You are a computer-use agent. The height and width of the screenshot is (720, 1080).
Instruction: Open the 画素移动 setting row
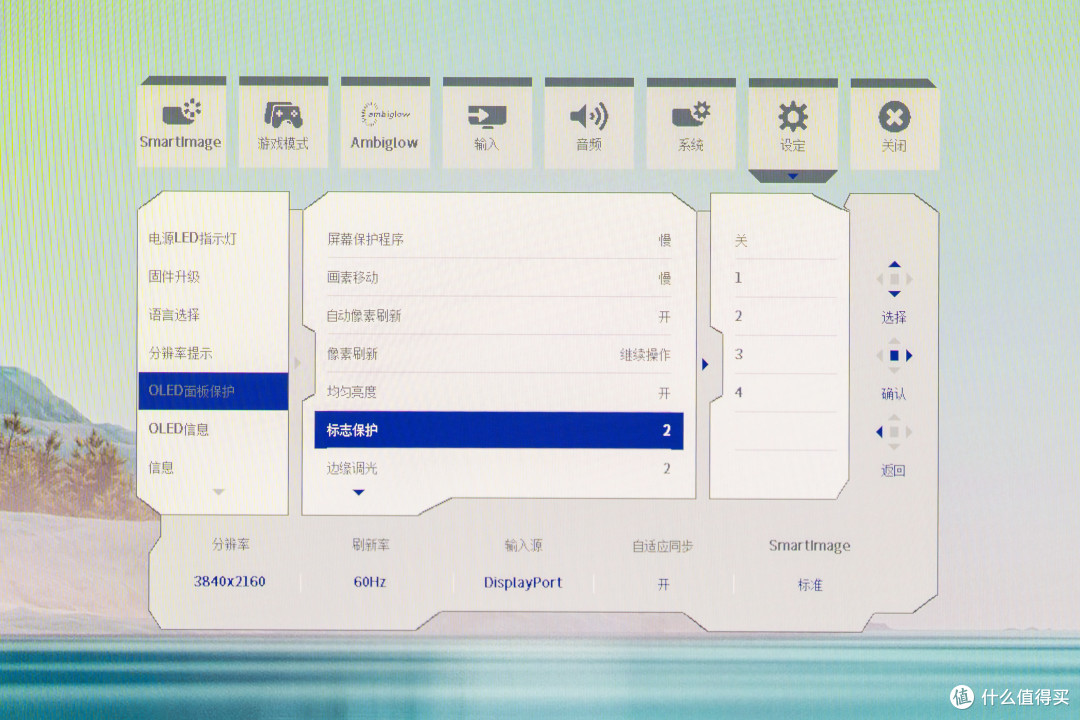499,278
